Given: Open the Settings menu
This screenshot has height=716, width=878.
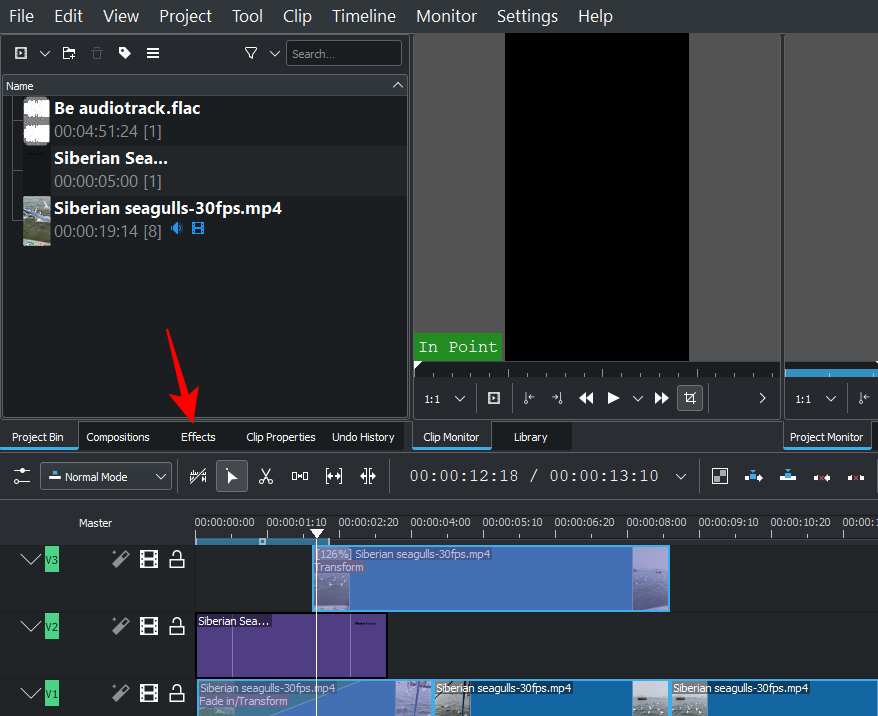Looking at the screenshot, I should (527, 16).
